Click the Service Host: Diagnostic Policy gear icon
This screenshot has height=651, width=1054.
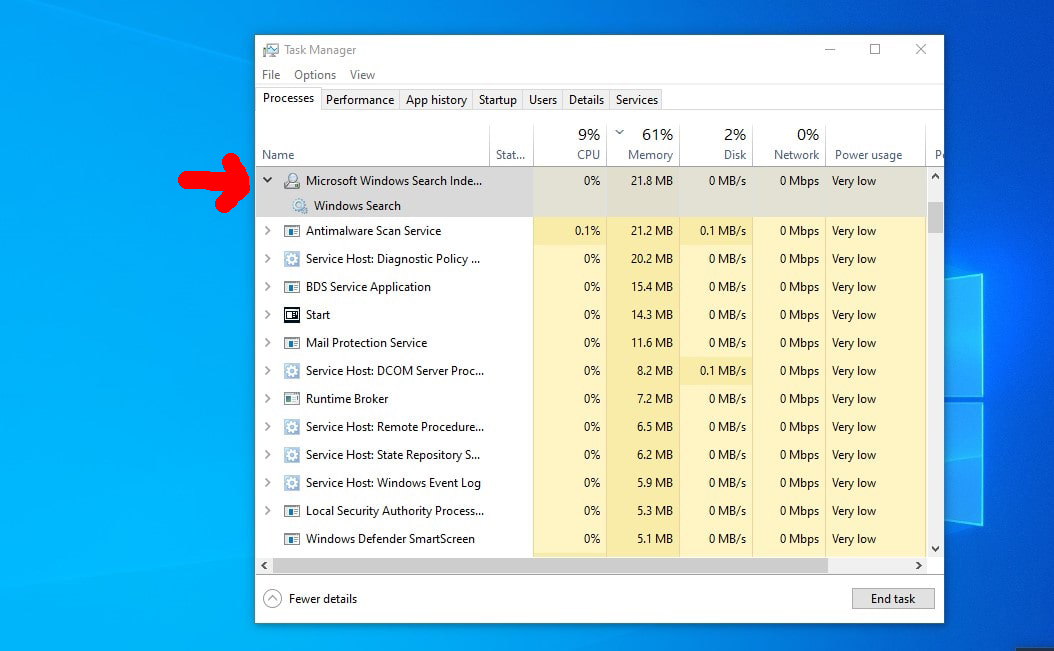pyautogui.click(x=292, y=259)
